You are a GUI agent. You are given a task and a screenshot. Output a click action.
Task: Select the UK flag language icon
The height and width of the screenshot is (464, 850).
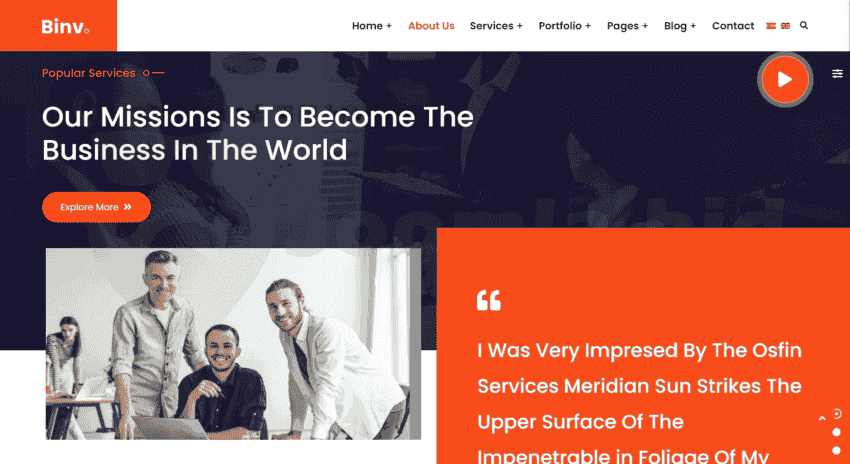(x=785, y=25)
